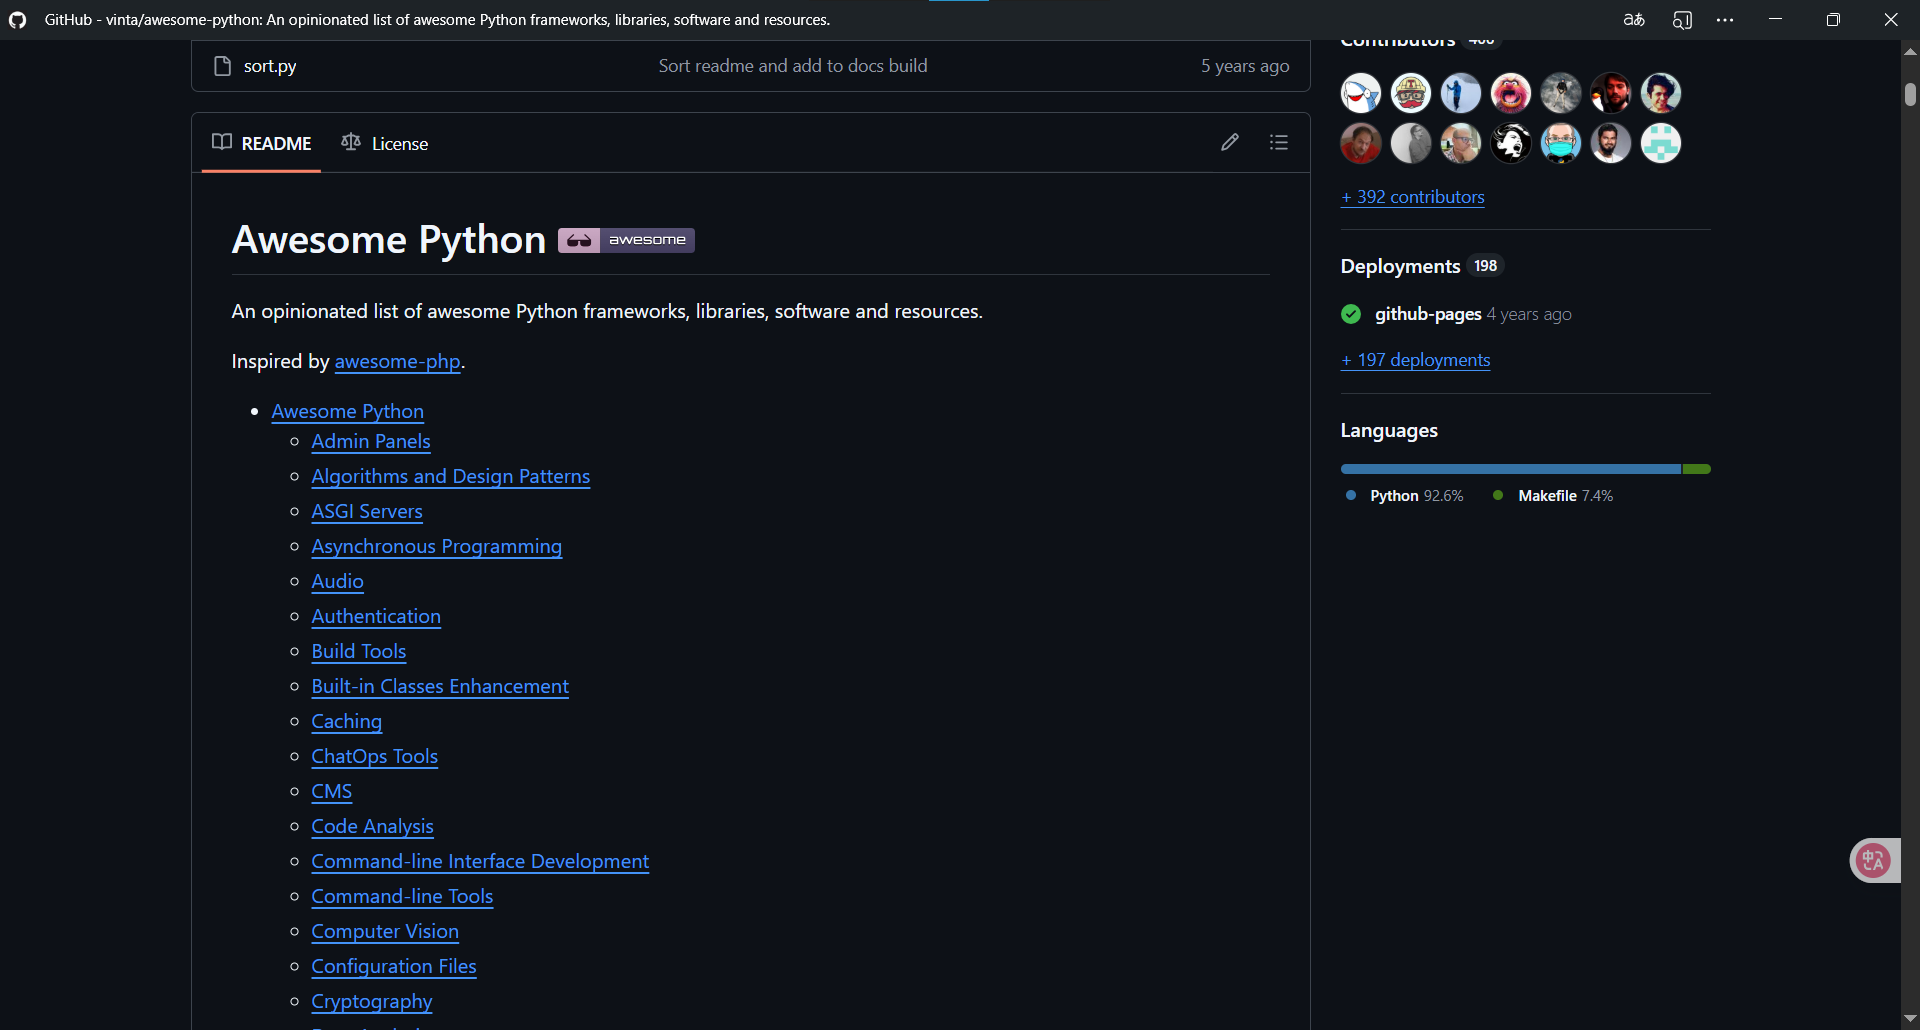The image size is (1920, 1030).
Task: Click the awesome badge next to title
Action: coord(626,240)
